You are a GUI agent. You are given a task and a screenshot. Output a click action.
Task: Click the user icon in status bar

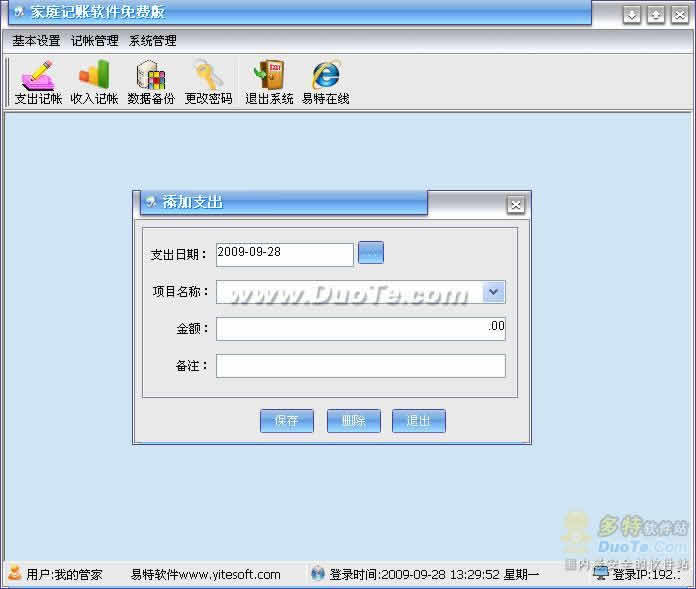tap(15, 573)
